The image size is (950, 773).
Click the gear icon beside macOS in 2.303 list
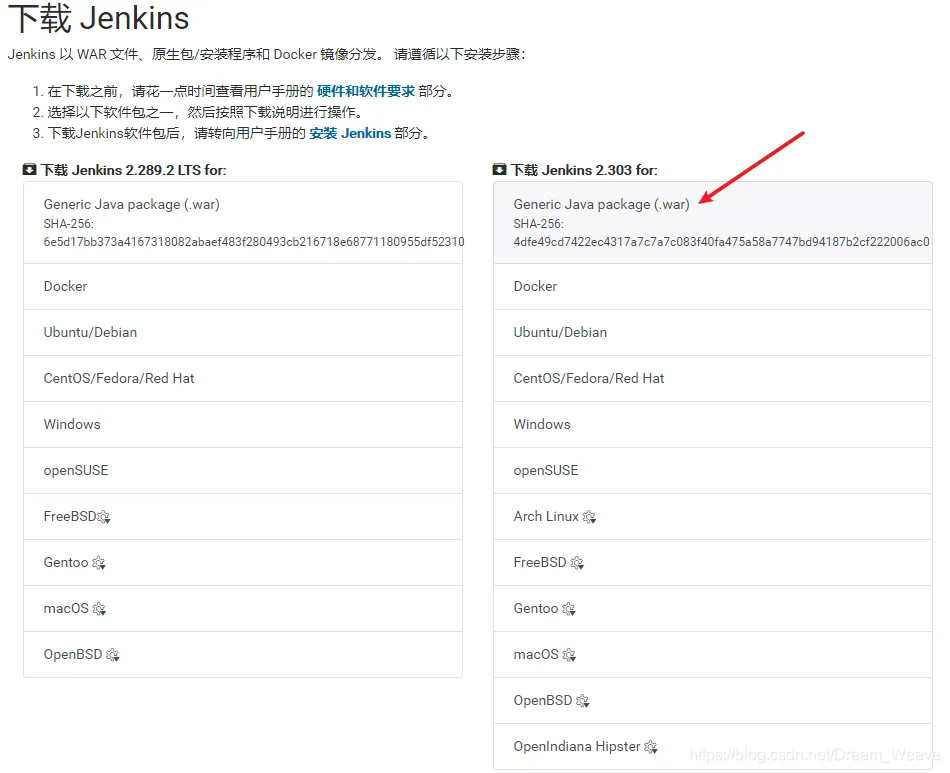click(x=569, y=655)
